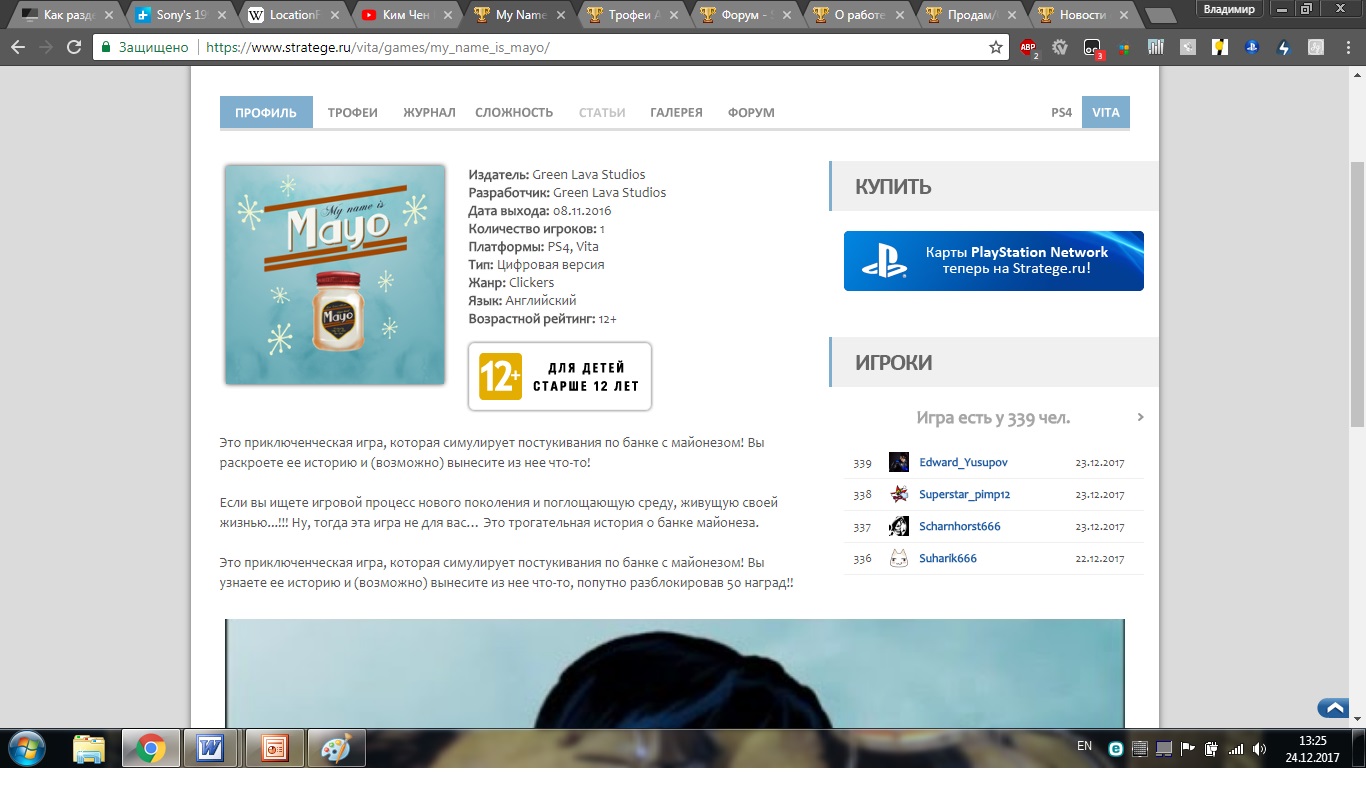Click the PlayStation extension icon in toolbar
1366x792 pixels.
click(1251, 47)
